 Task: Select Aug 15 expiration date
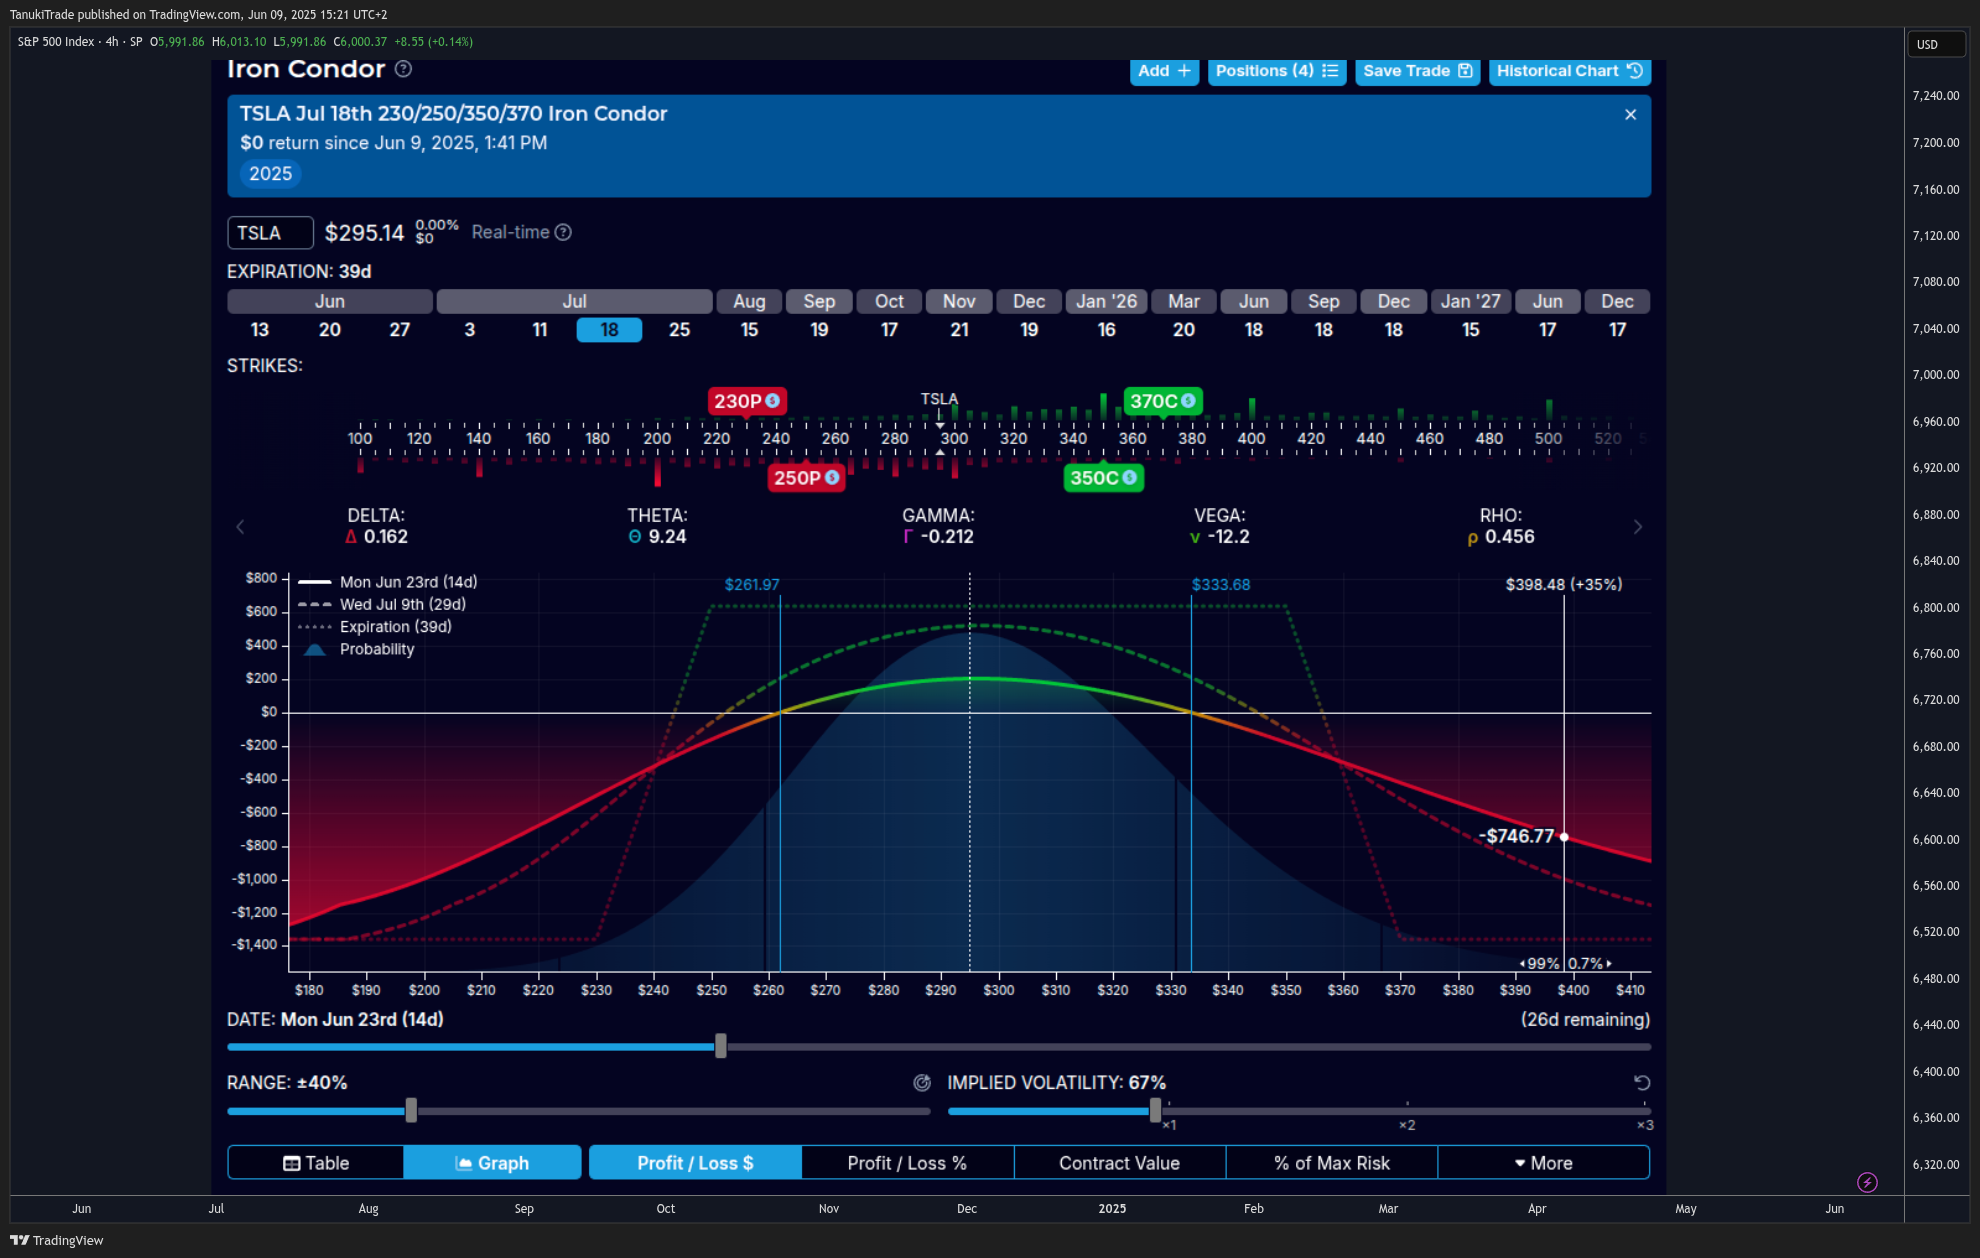pos(749,330)
